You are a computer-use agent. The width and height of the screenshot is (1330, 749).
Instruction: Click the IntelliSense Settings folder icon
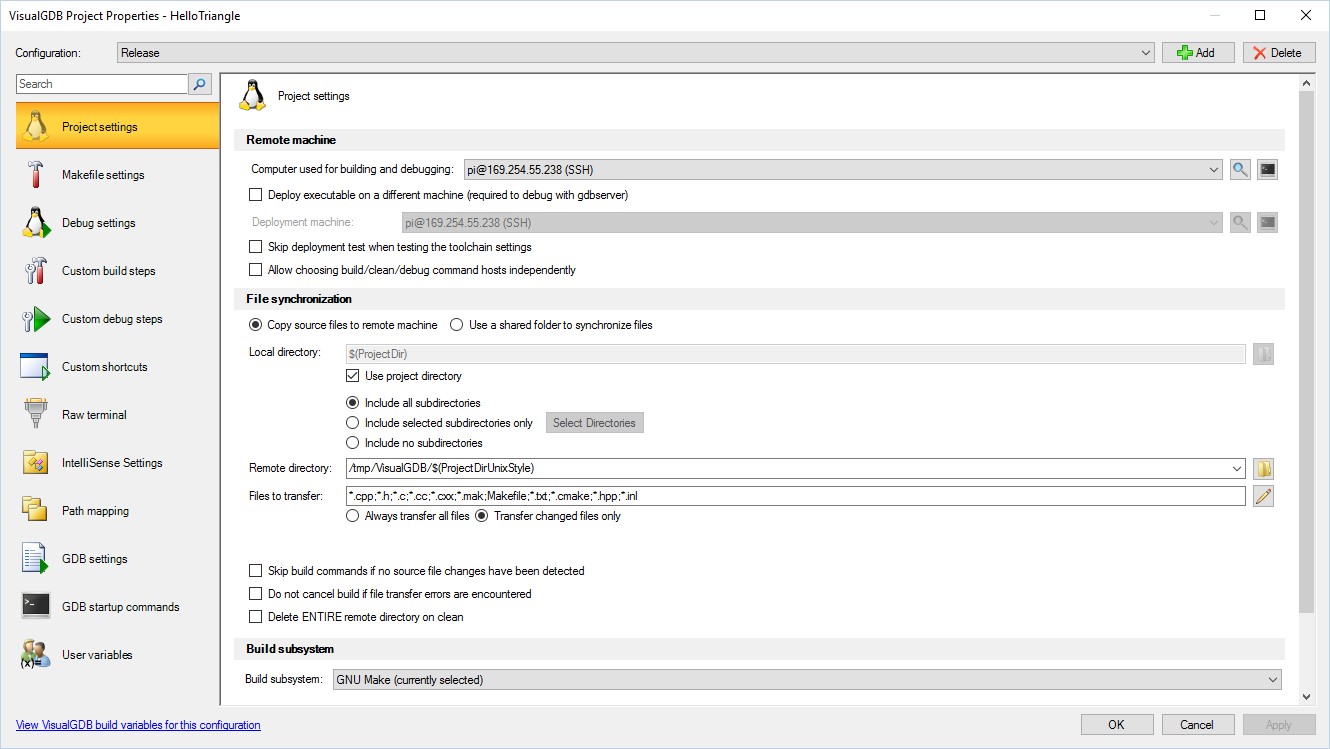[36, 462]
